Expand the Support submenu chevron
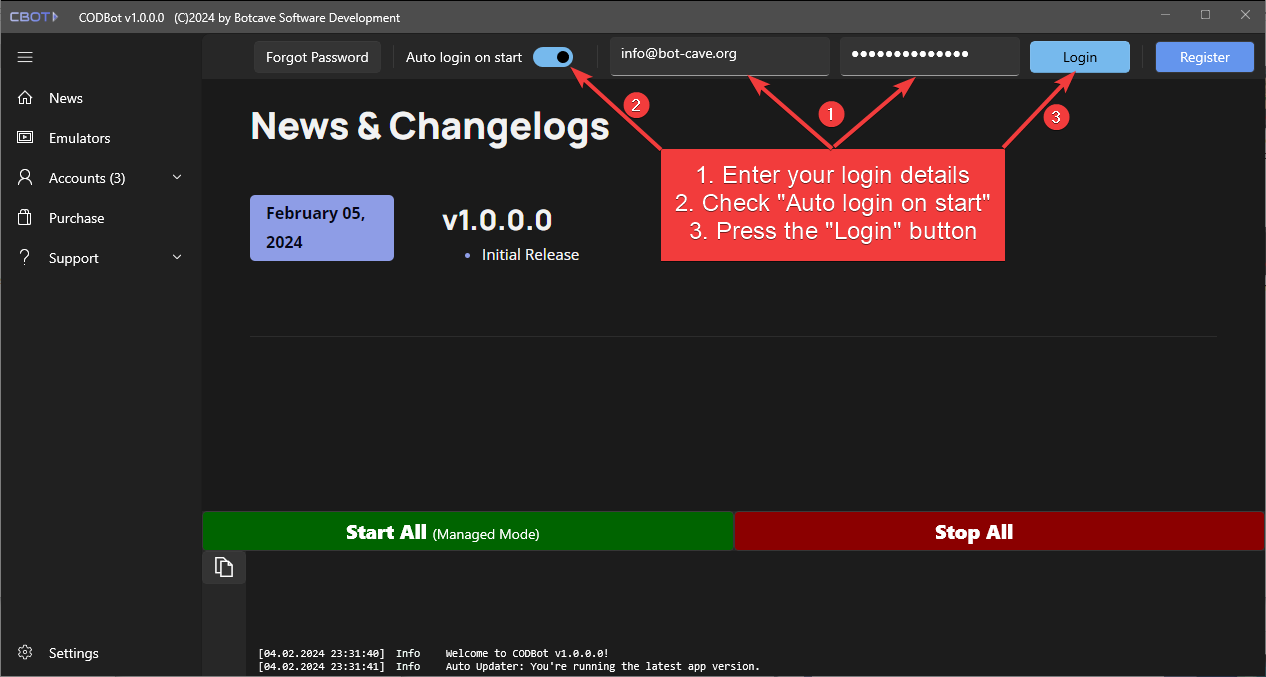The image size is (1266, 677). click(177, 258)
